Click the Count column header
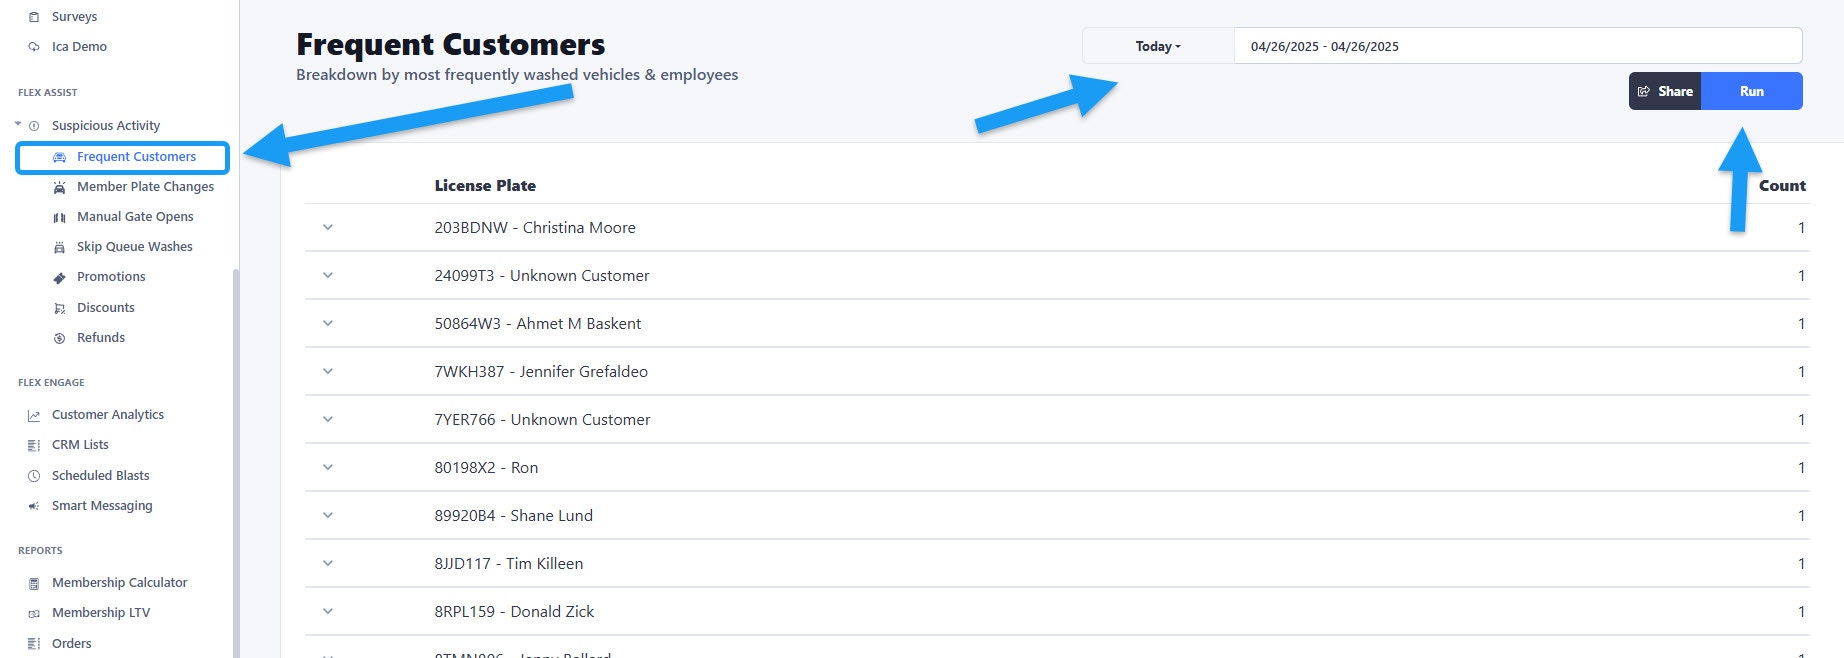The height and width of the screenshot is (658, 1844). click(1782, 186)
